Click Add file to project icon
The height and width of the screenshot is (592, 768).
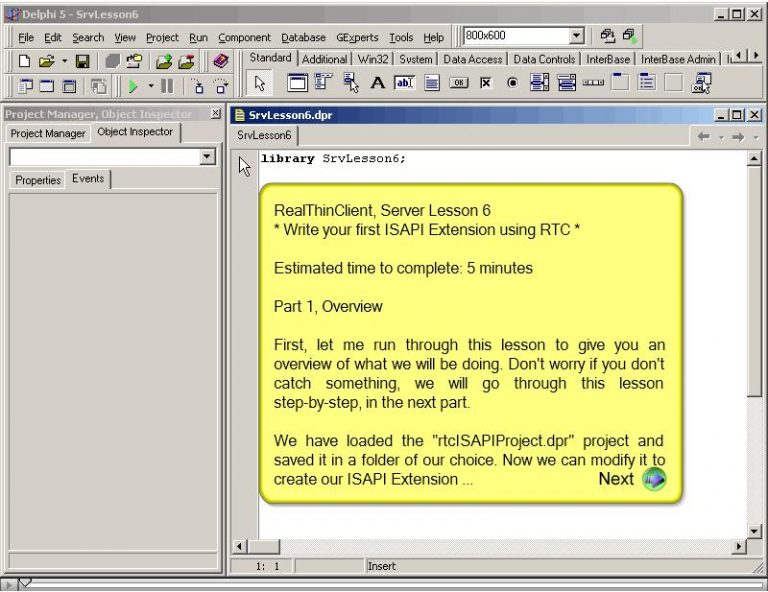coord(164,61)
